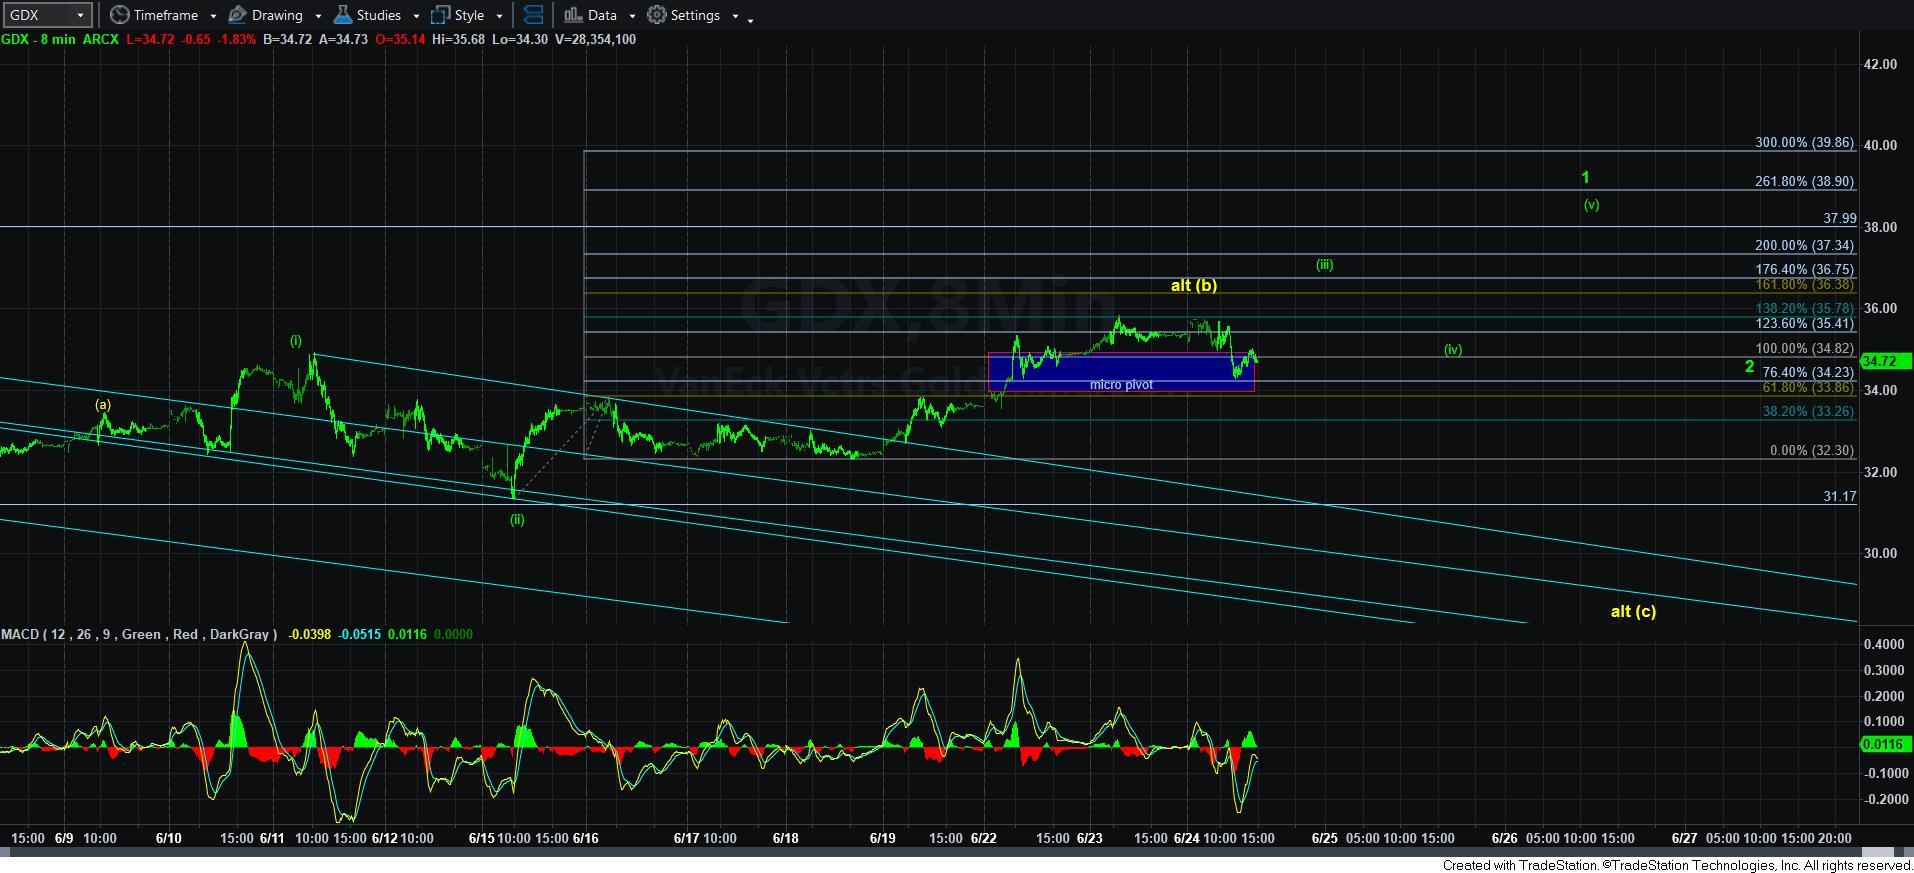Click the 100.00% (34.82) Fibonacci label

click(1804, 349)
